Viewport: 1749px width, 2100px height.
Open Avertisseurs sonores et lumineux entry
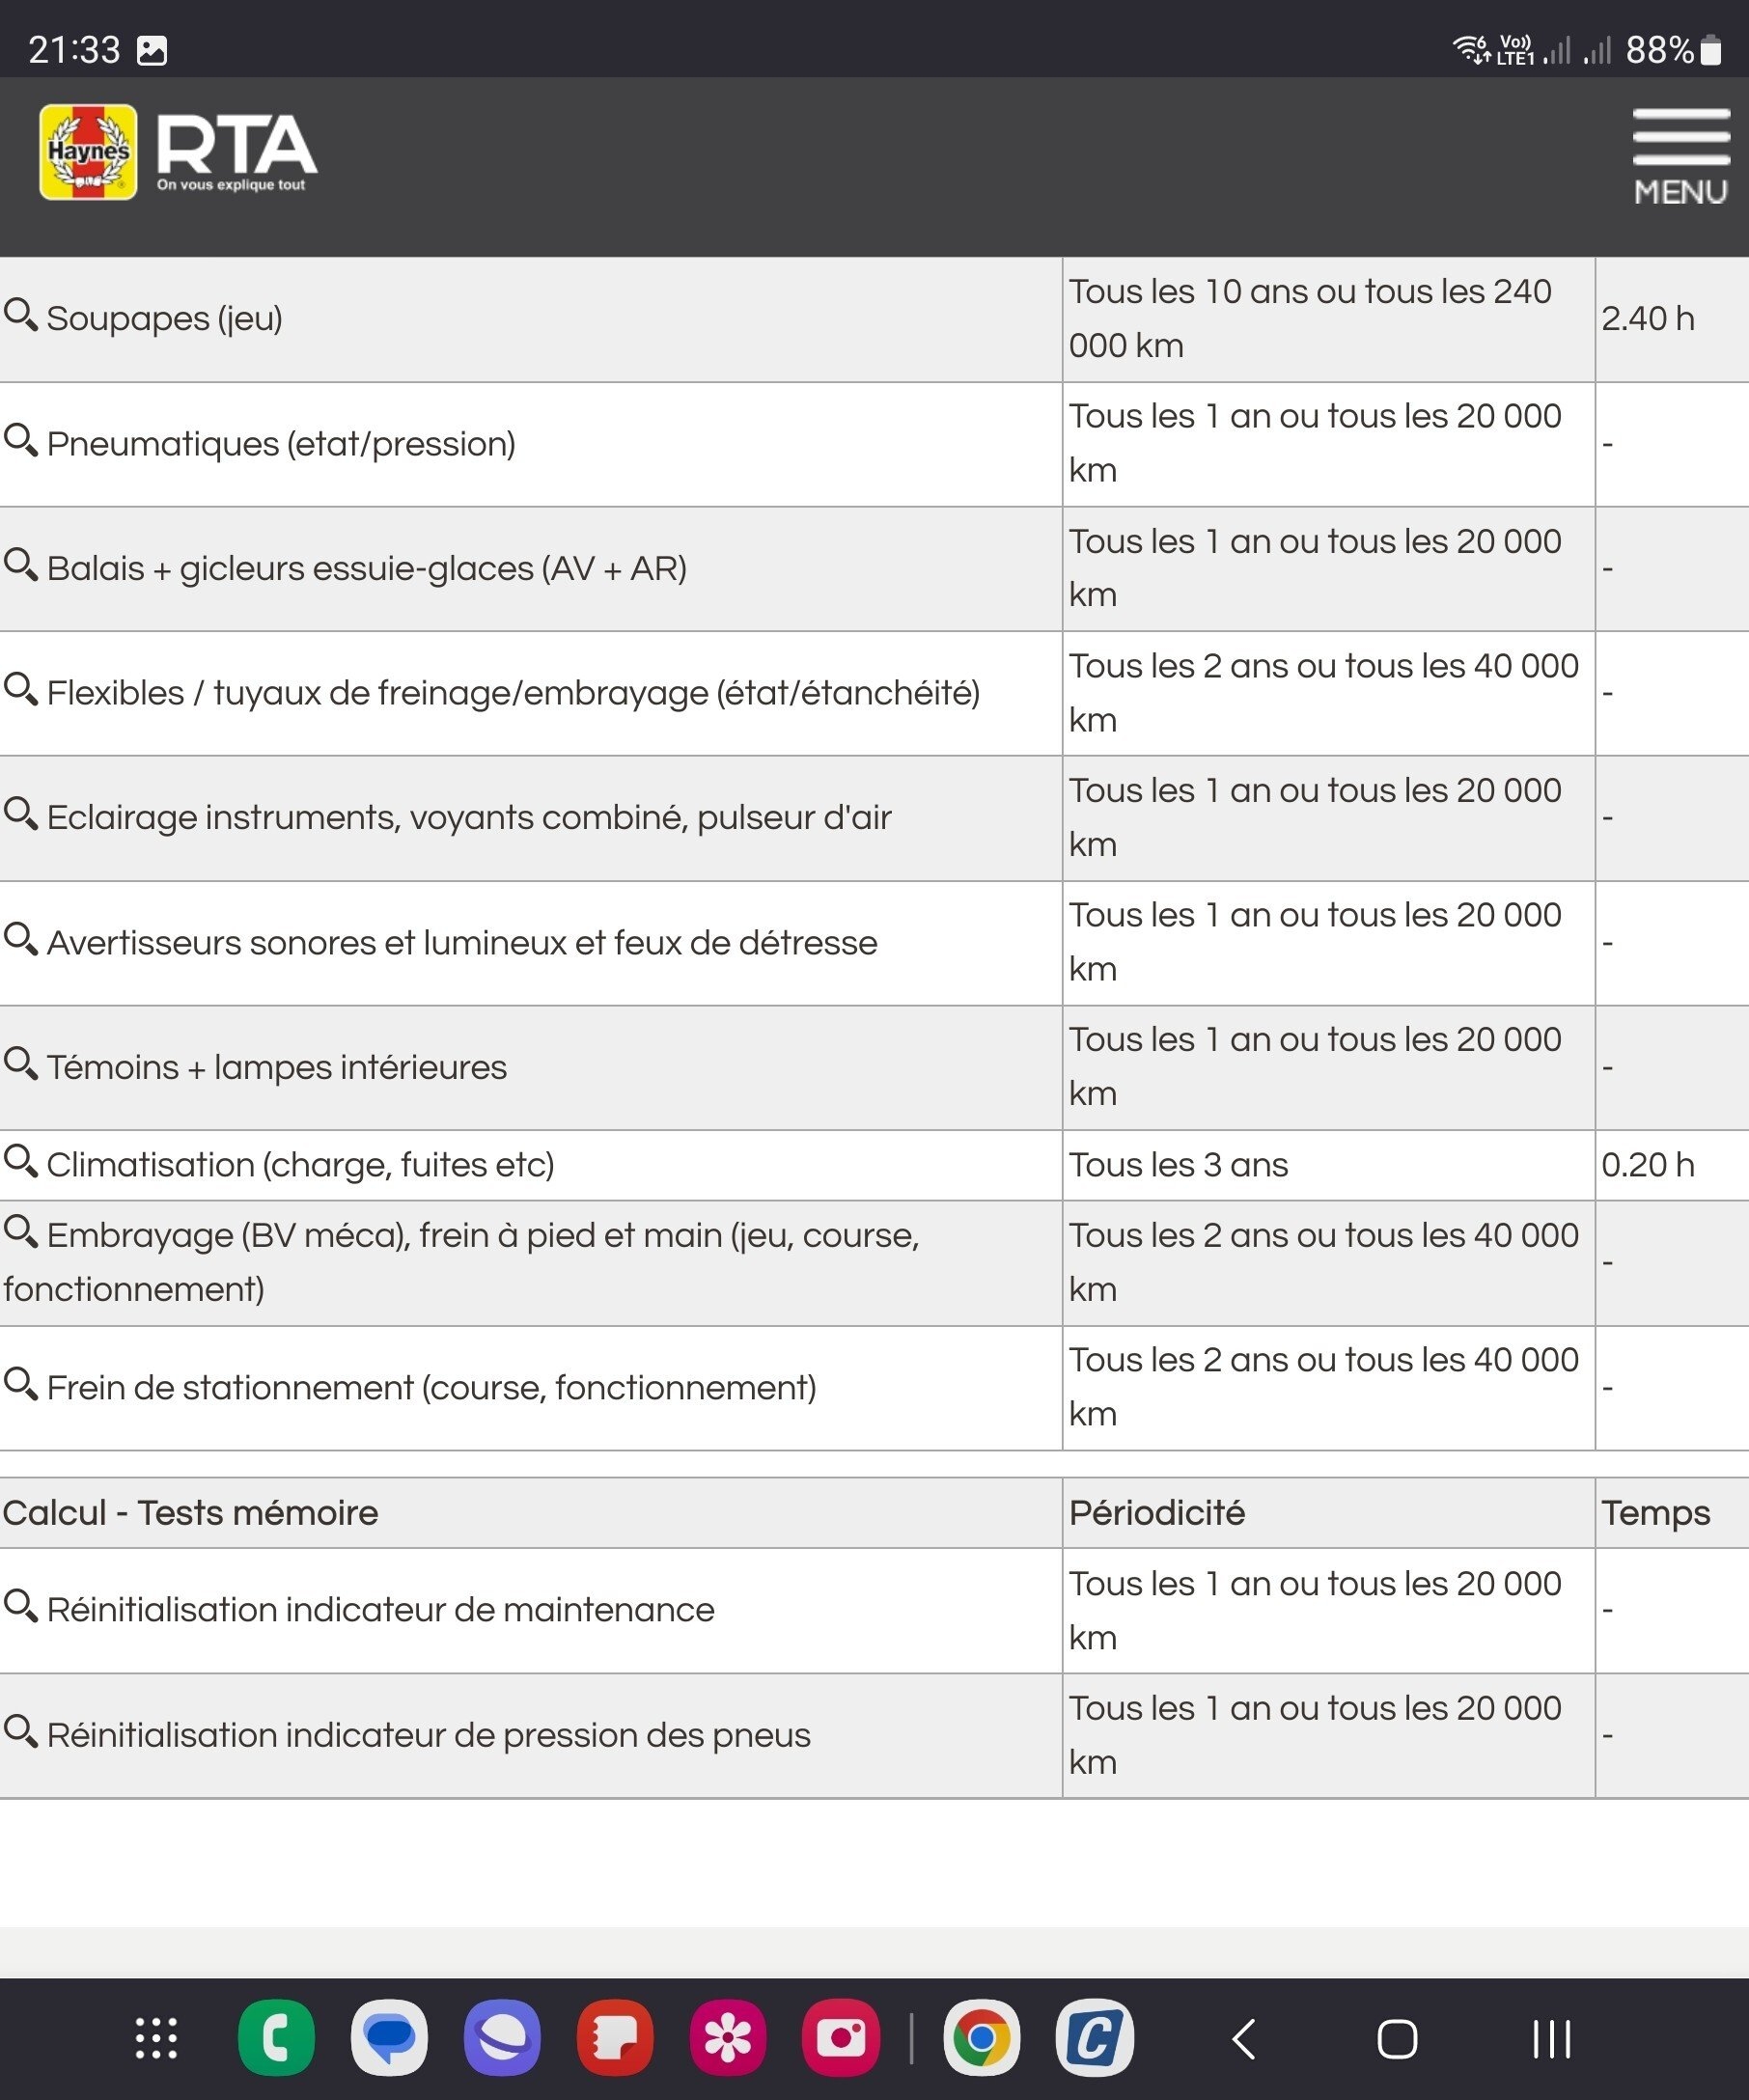tap(462, 943)
